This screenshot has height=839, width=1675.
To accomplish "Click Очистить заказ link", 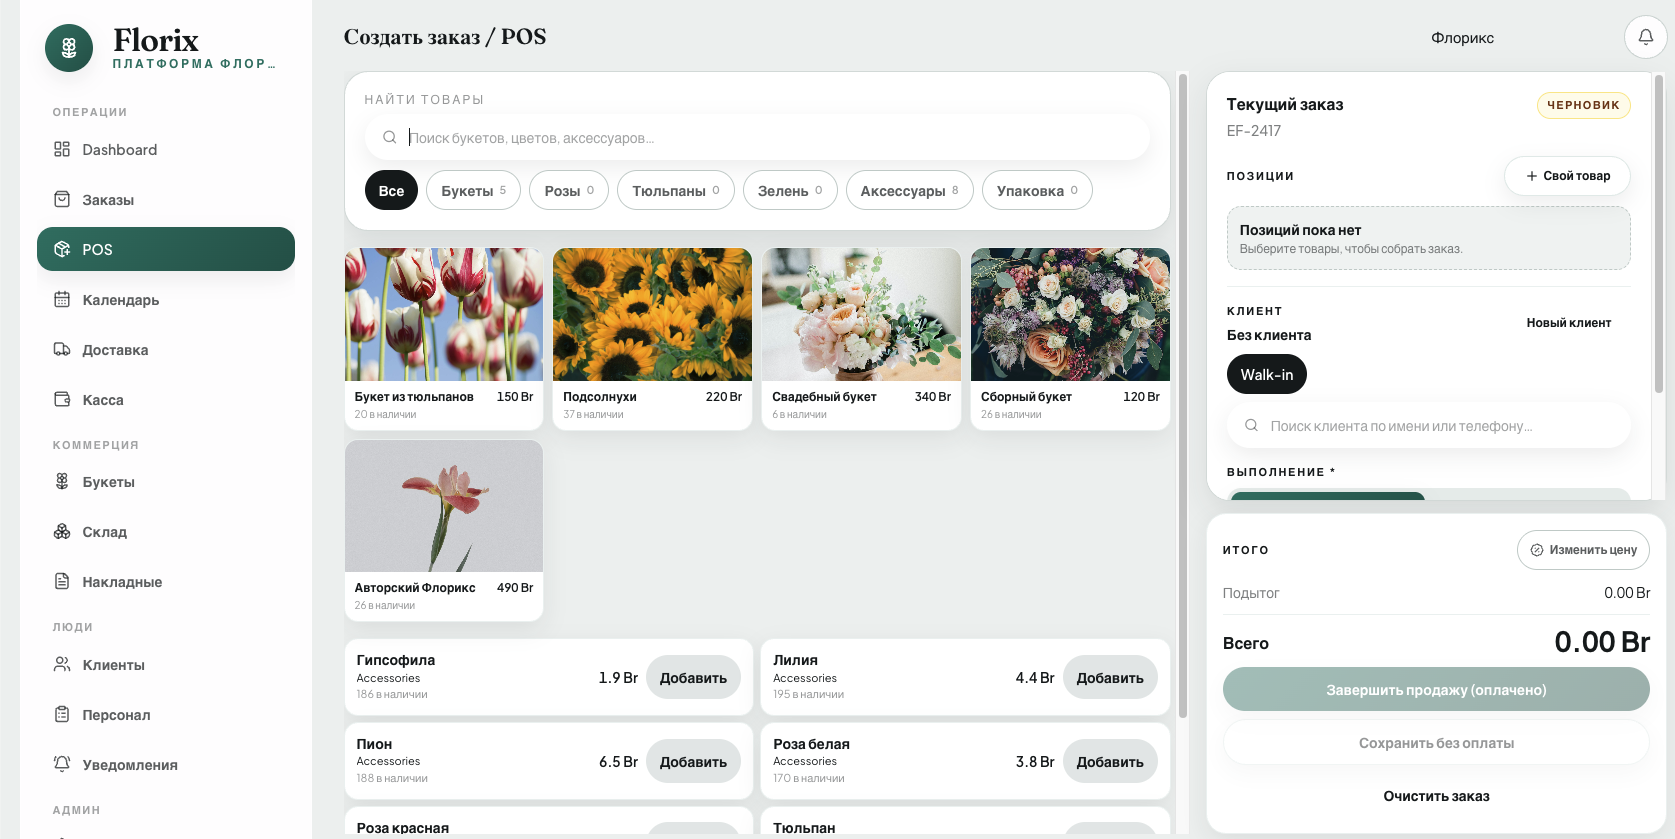I will point(1436,795).
